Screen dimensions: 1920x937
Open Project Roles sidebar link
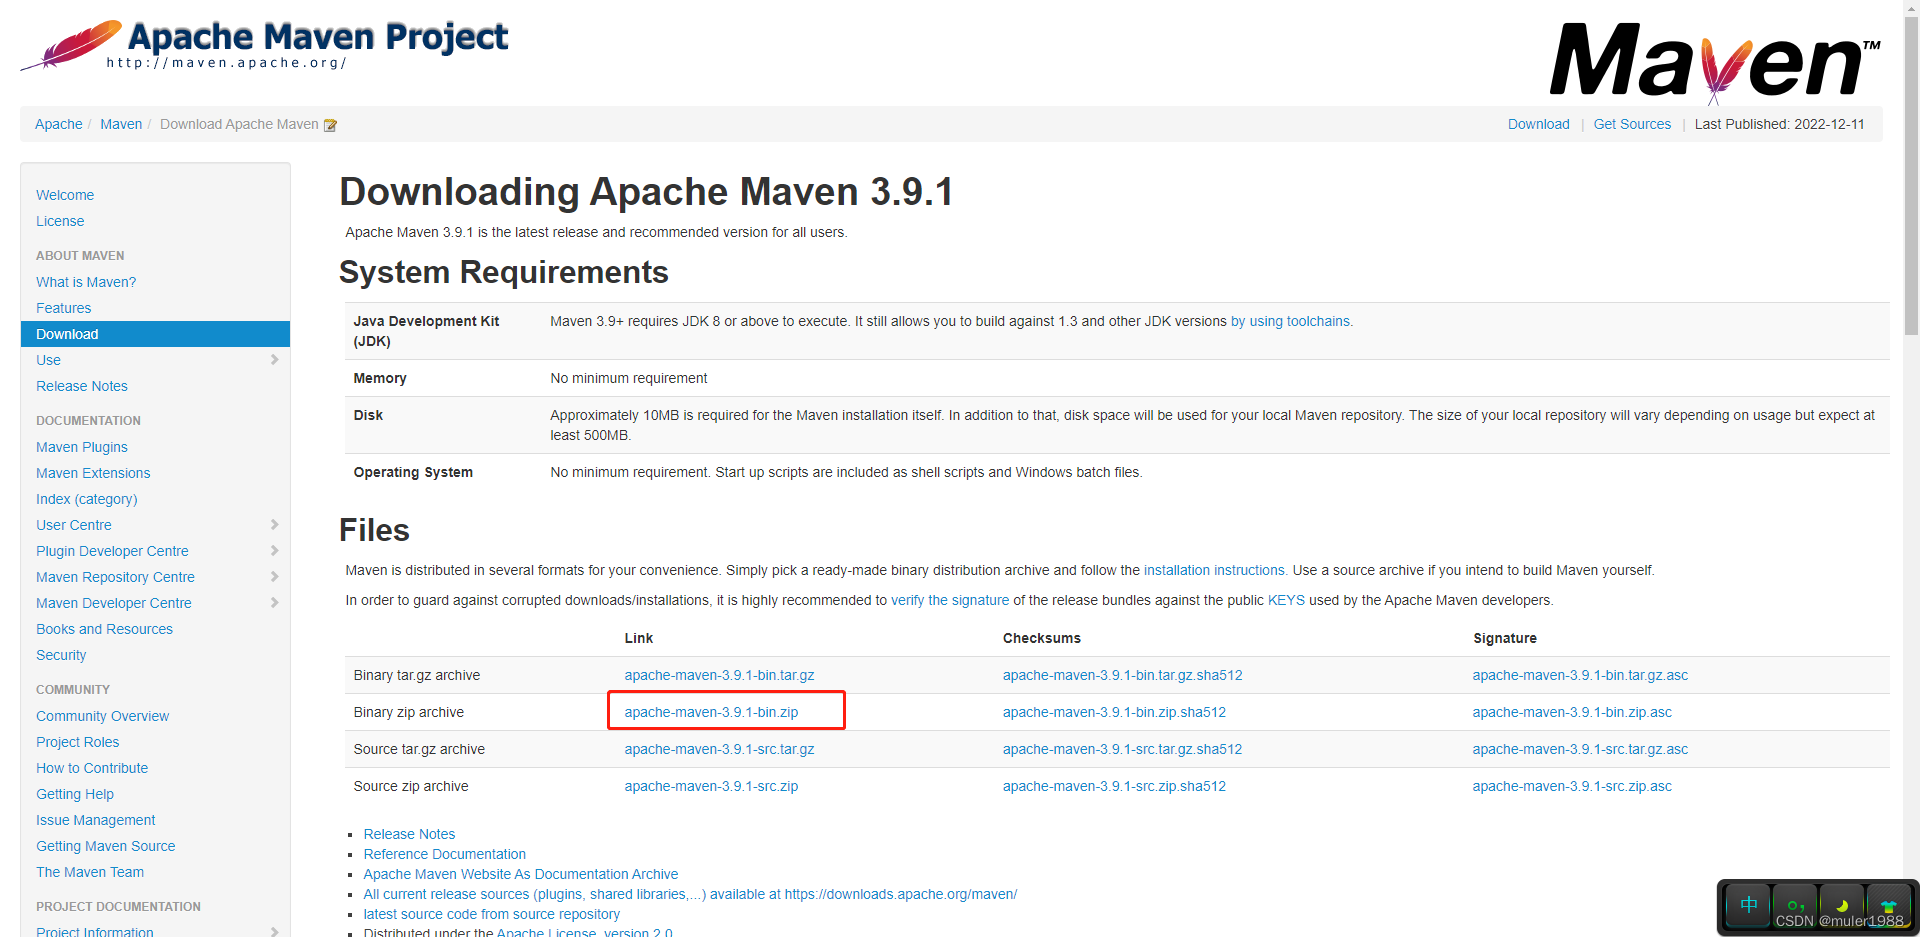78,742
